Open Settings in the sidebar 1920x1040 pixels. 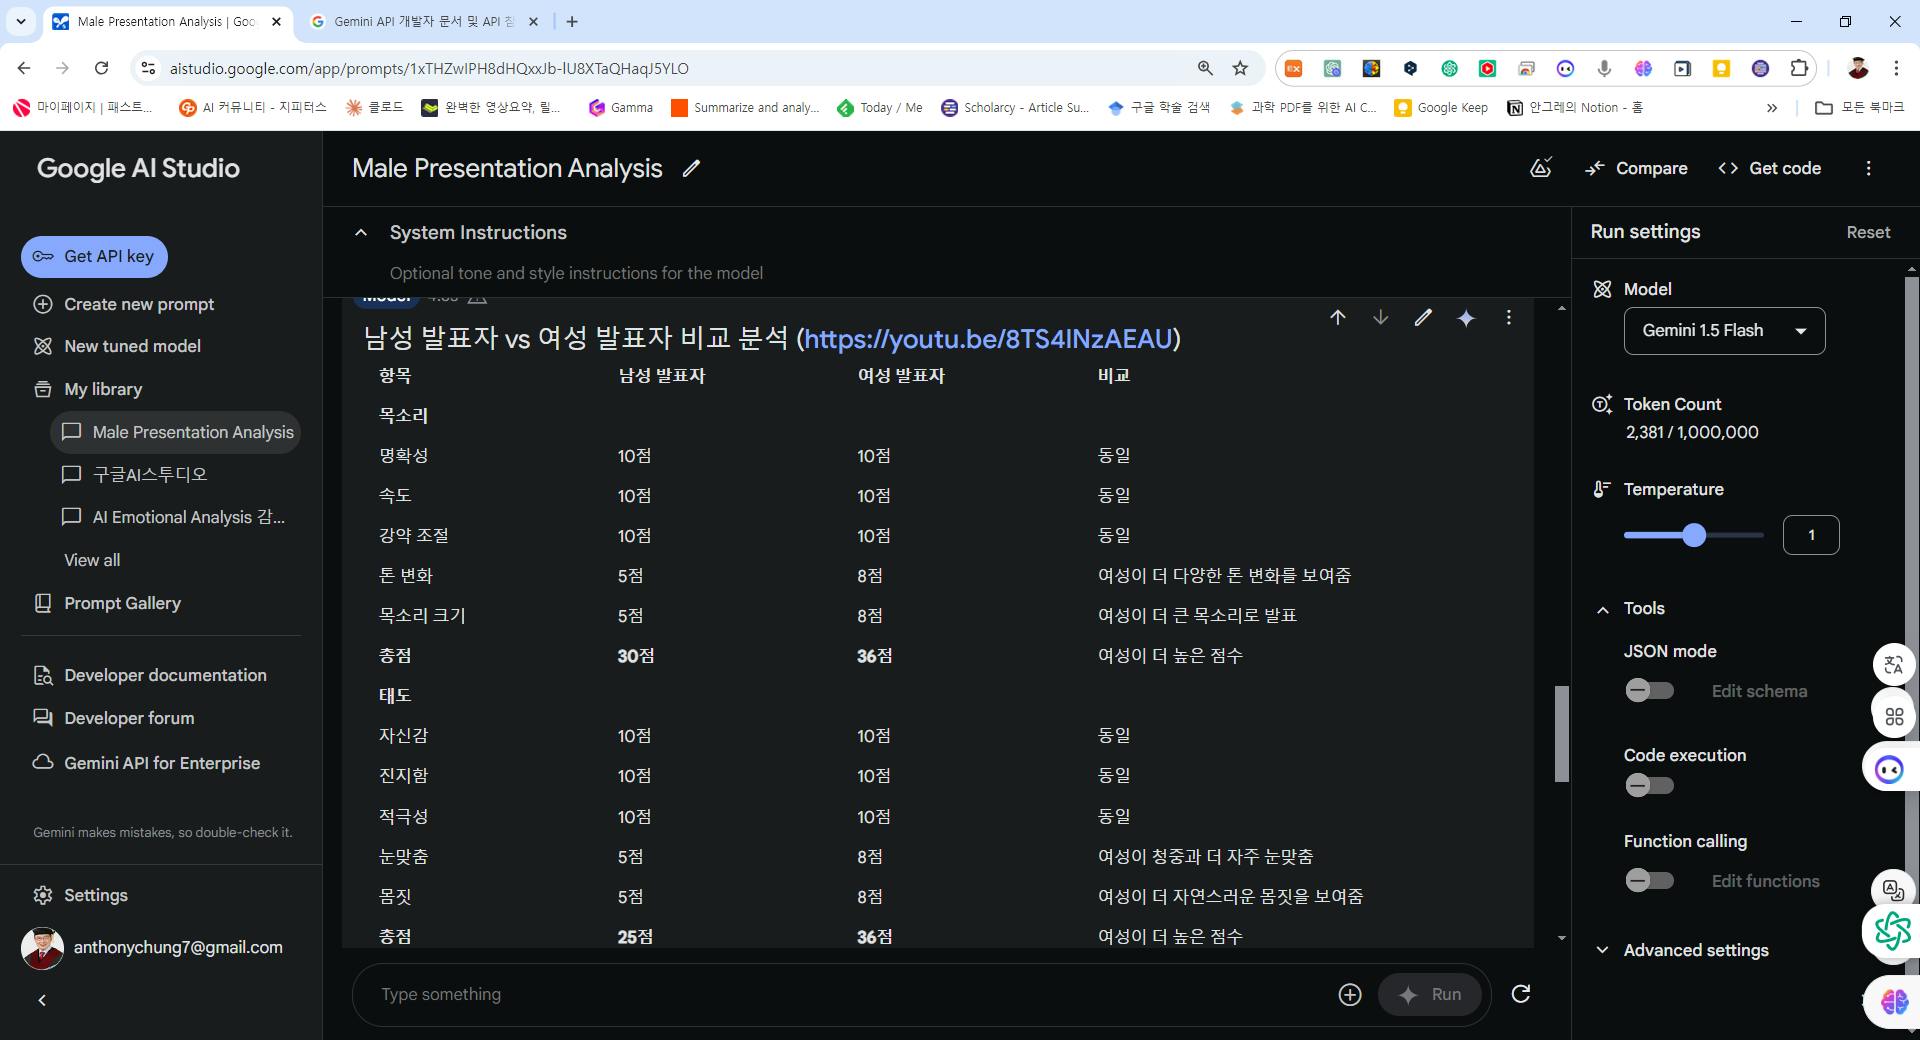81,895
